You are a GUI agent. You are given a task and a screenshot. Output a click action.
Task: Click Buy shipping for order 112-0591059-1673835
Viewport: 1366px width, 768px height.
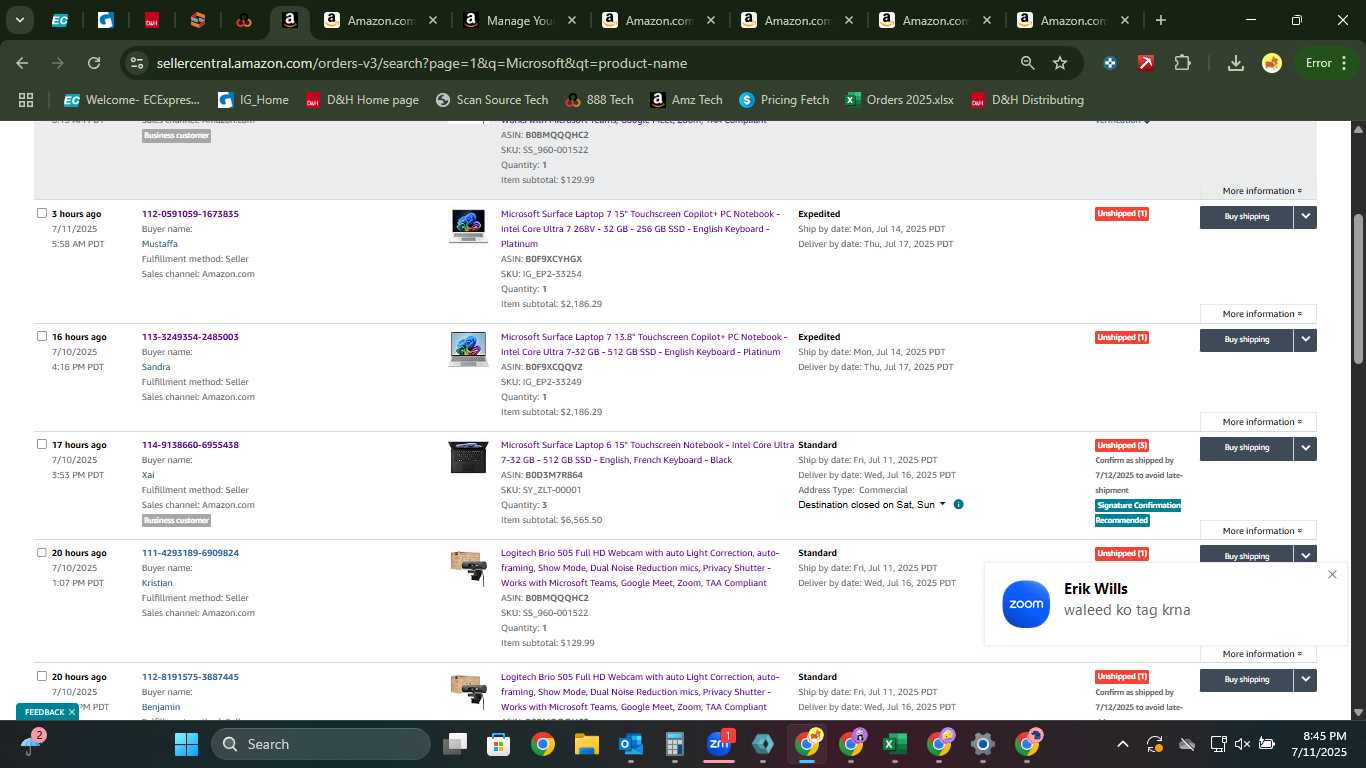[x=1247, y=216]
